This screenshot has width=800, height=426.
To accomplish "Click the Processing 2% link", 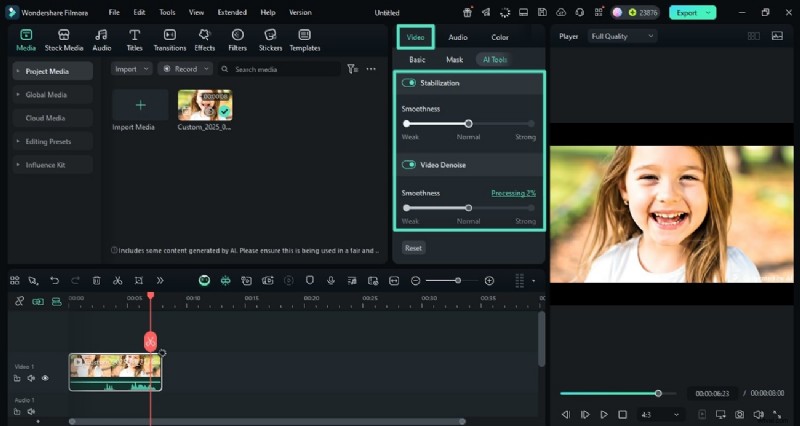I will coord(513,193).
